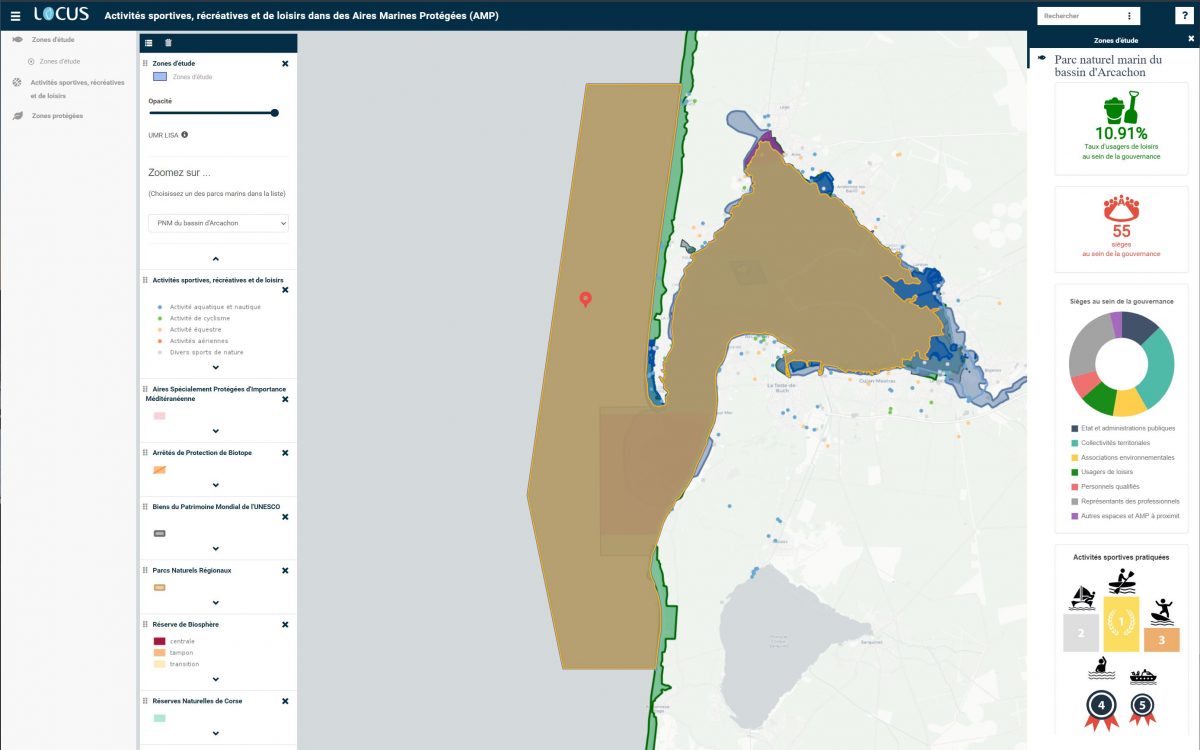Click 'Associations environnementales' legend entry
The image size is (1200, 750).
pos(1128,458)
